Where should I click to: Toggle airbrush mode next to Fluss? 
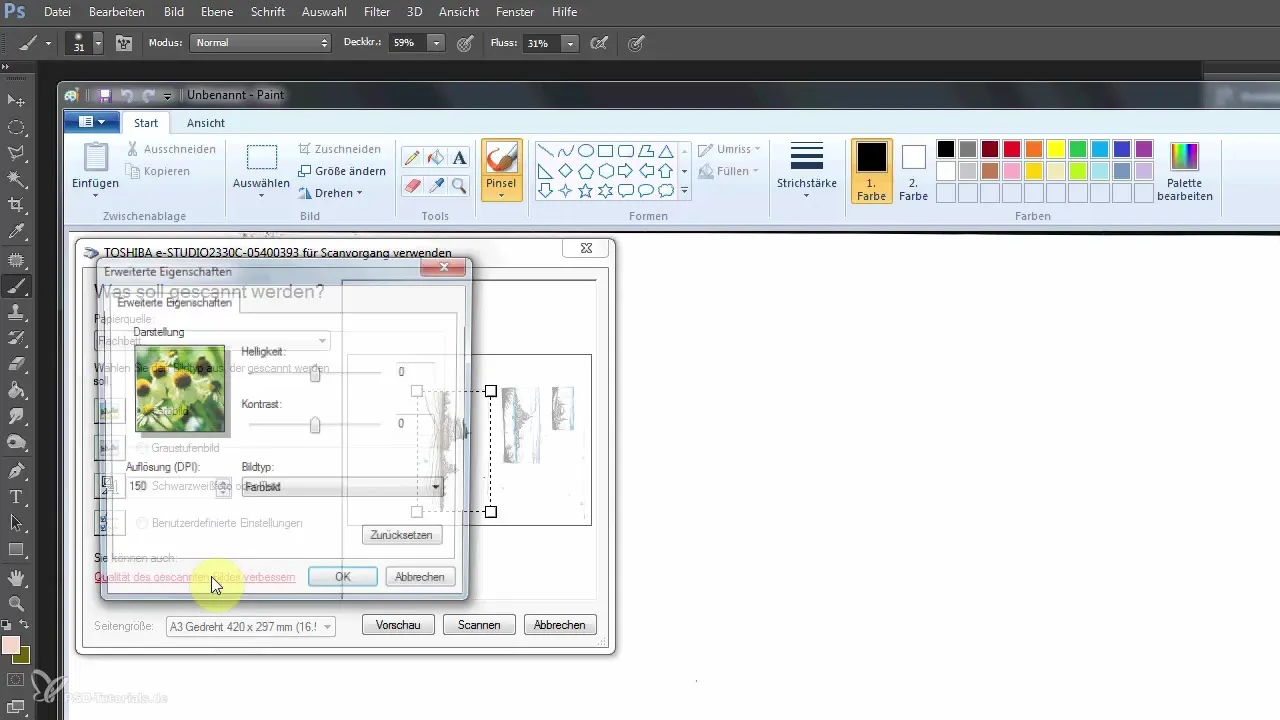click(599, 43)
